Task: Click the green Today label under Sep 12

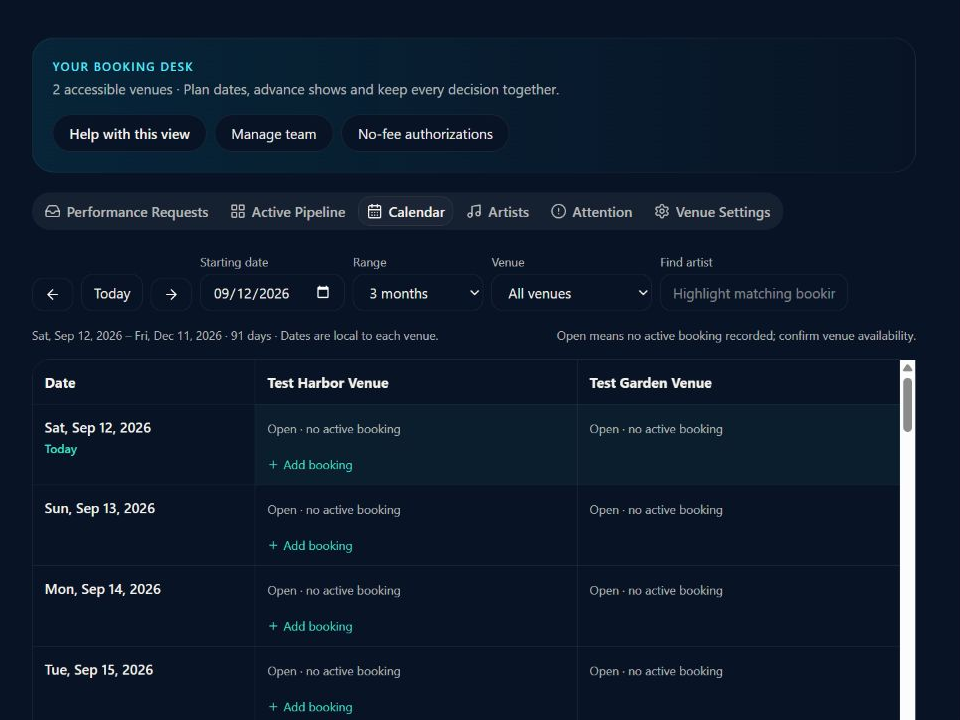Action: point(61,449)
